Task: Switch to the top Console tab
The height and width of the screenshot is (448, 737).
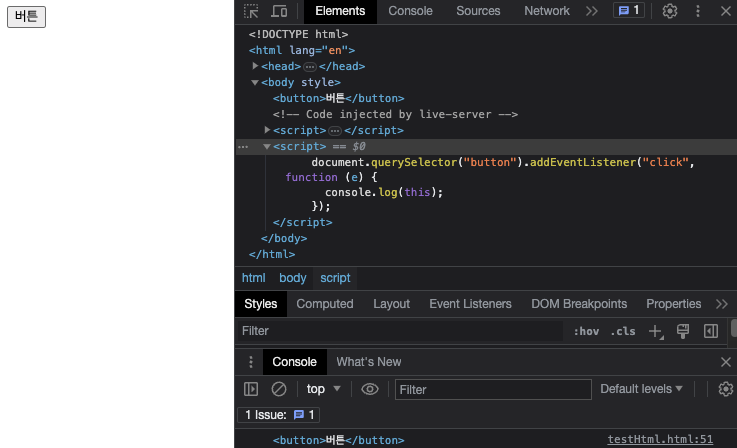Action: point(410,11)
